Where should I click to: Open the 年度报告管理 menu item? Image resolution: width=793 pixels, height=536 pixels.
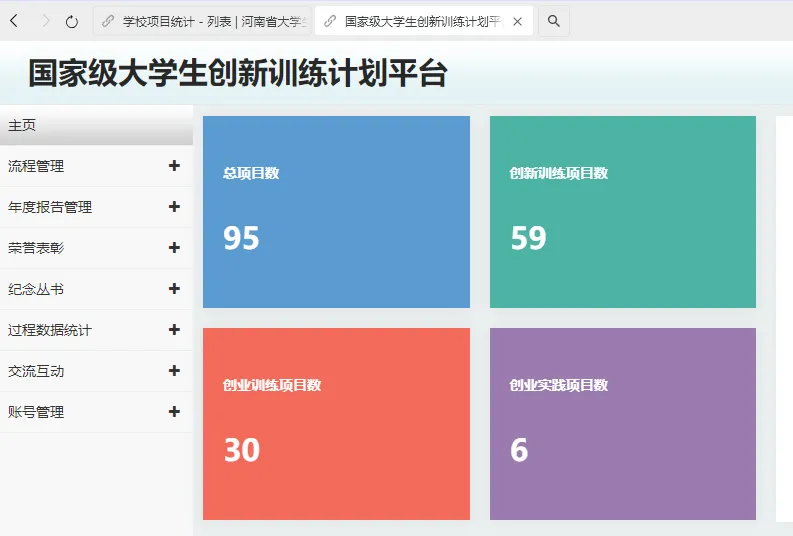pos(96,207)
